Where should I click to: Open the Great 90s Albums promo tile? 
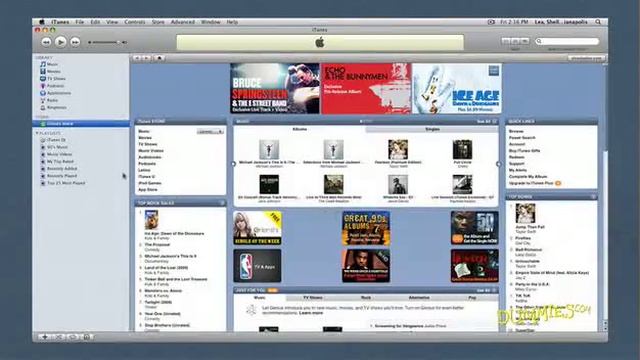pos(366,228)
